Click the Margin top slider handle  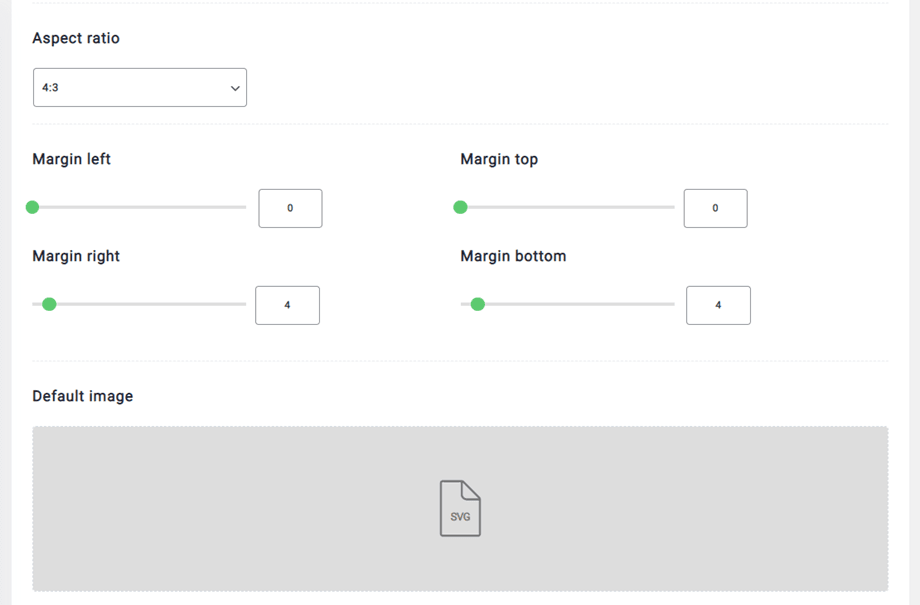[x=460, y=207]
